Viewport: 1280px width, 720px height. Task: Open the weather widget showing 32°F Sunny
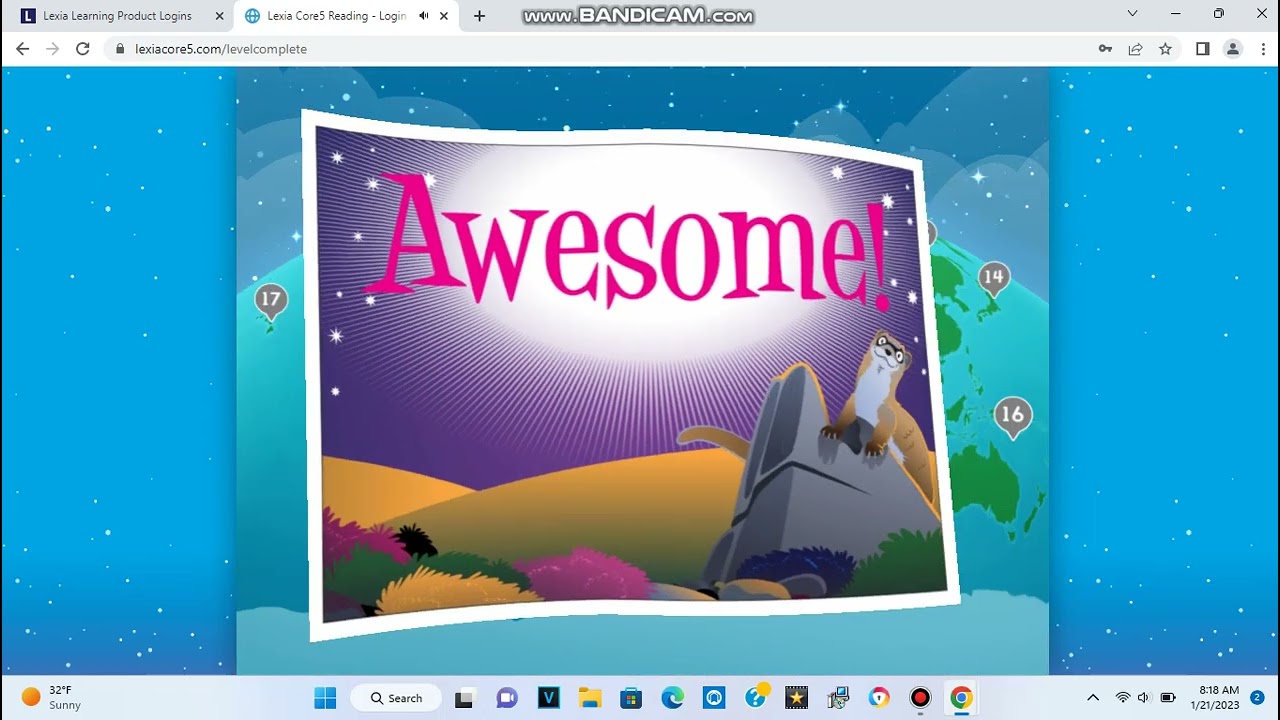[52, 698]
